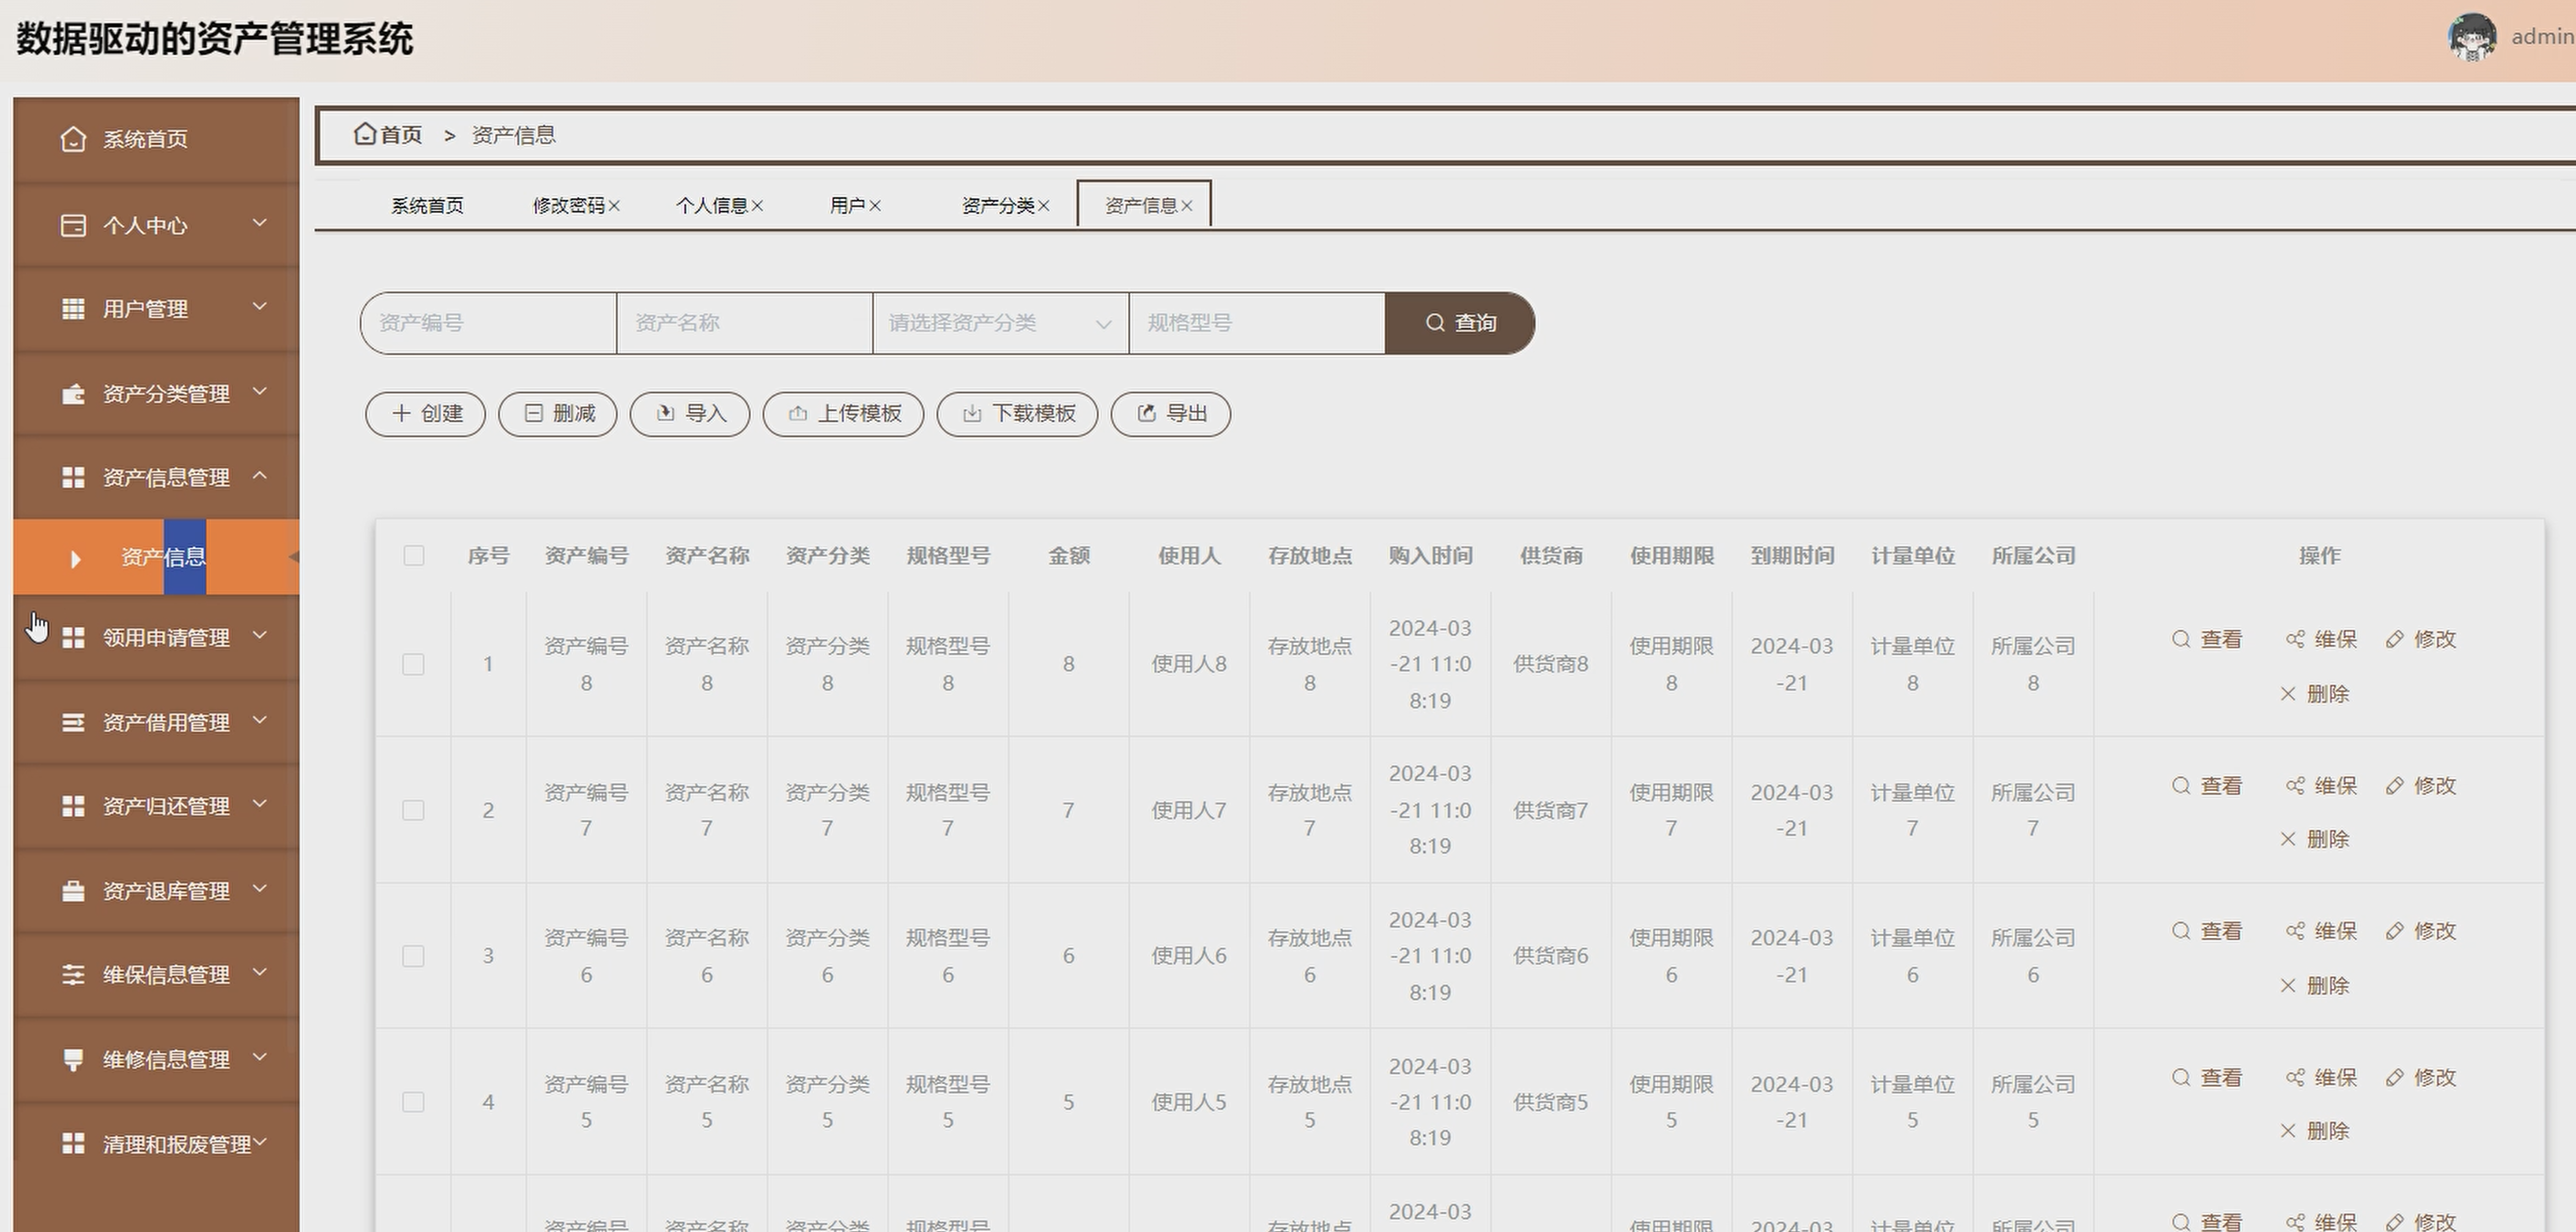The height and width of the screenshot is (1232, 2576).
Task: Collapse the 资产信息管理 menu chevron
Action: (x=260, y=476)
